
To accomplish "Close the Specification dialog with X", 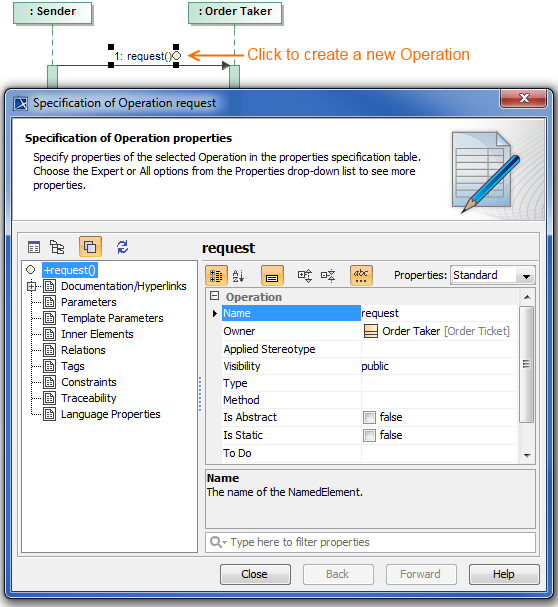I will click(x=524, y=98).
